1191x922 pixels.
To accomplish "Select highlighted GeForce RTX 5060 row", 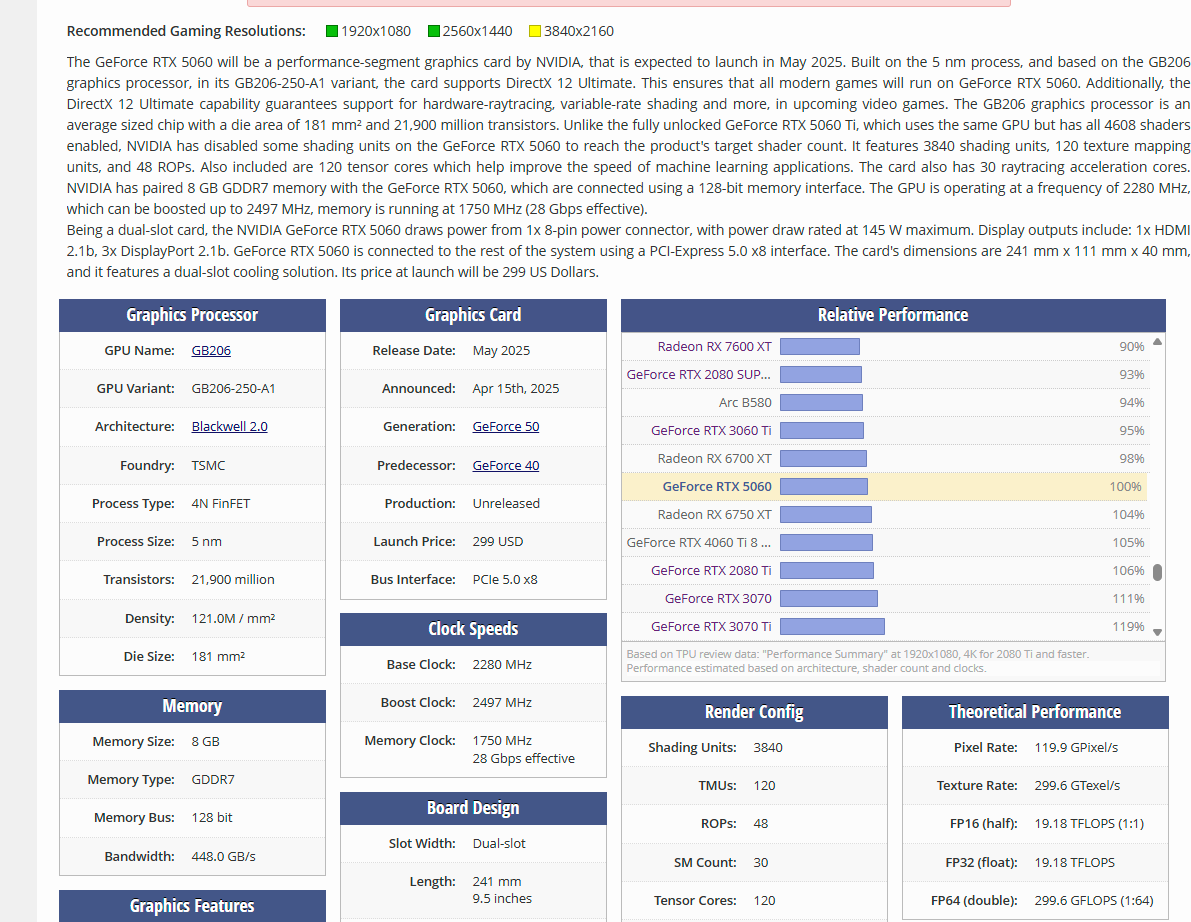I will (x=884, y=486).
